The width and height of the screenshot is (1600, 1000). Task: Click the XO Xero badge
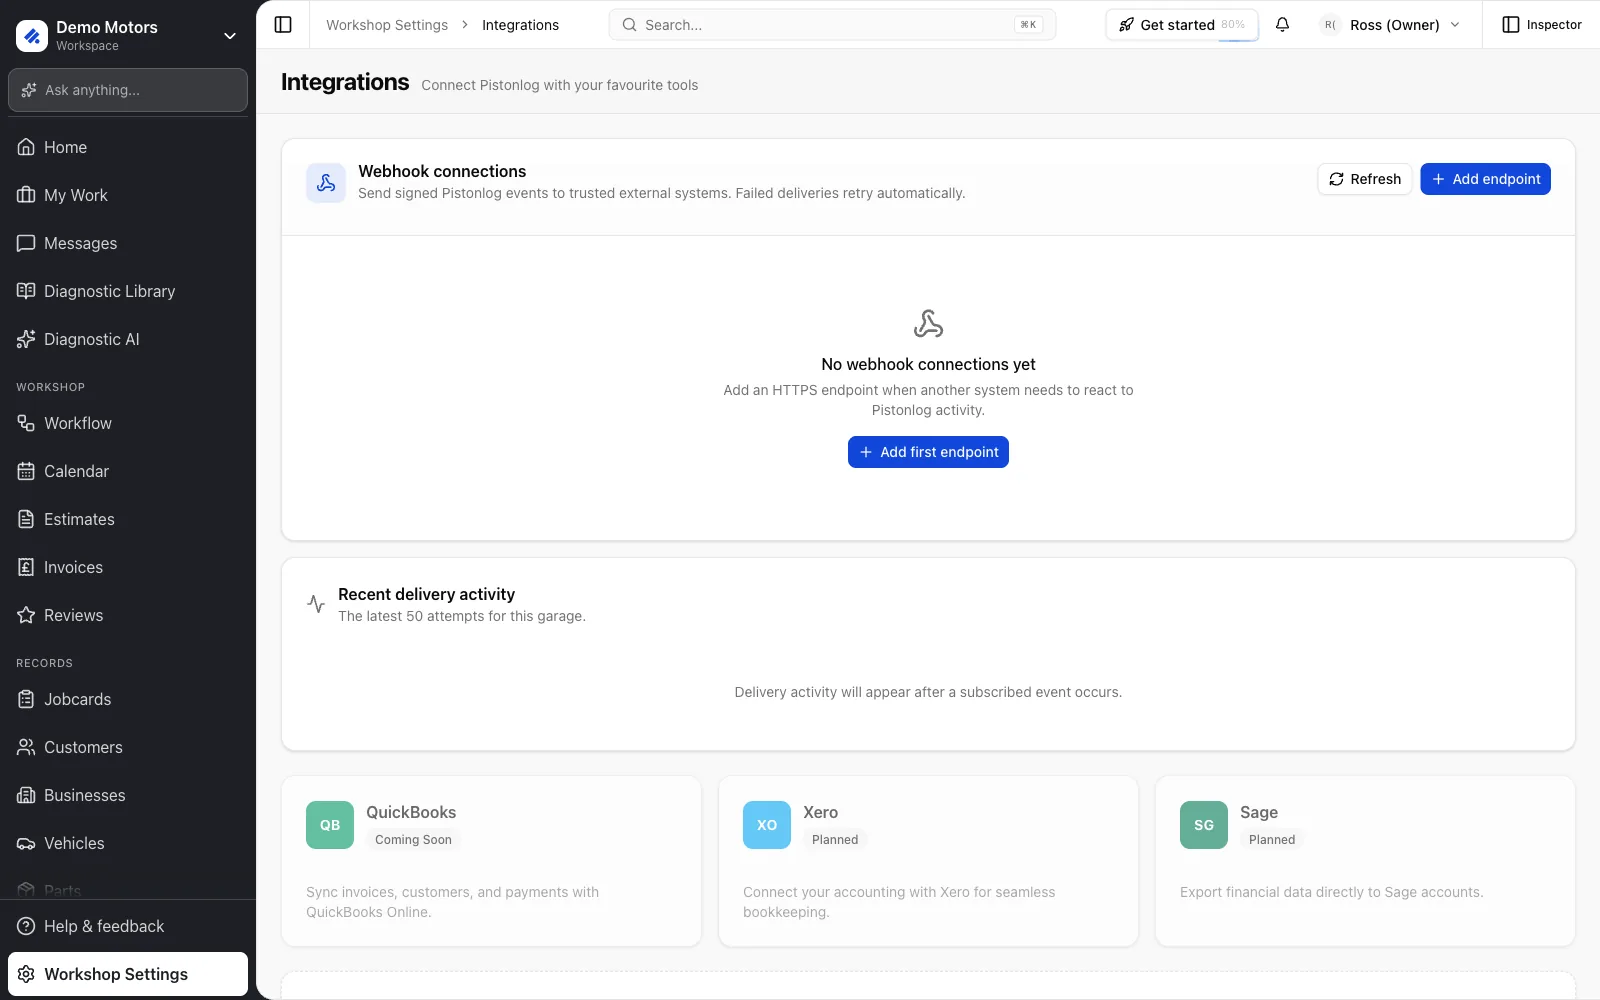tap(767, 825)
